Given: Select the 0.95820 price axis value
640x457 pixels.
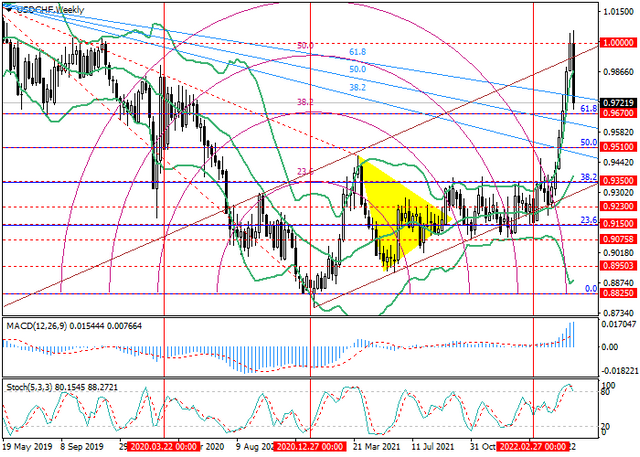Looking at the screenshot, I should click(617, 133).
